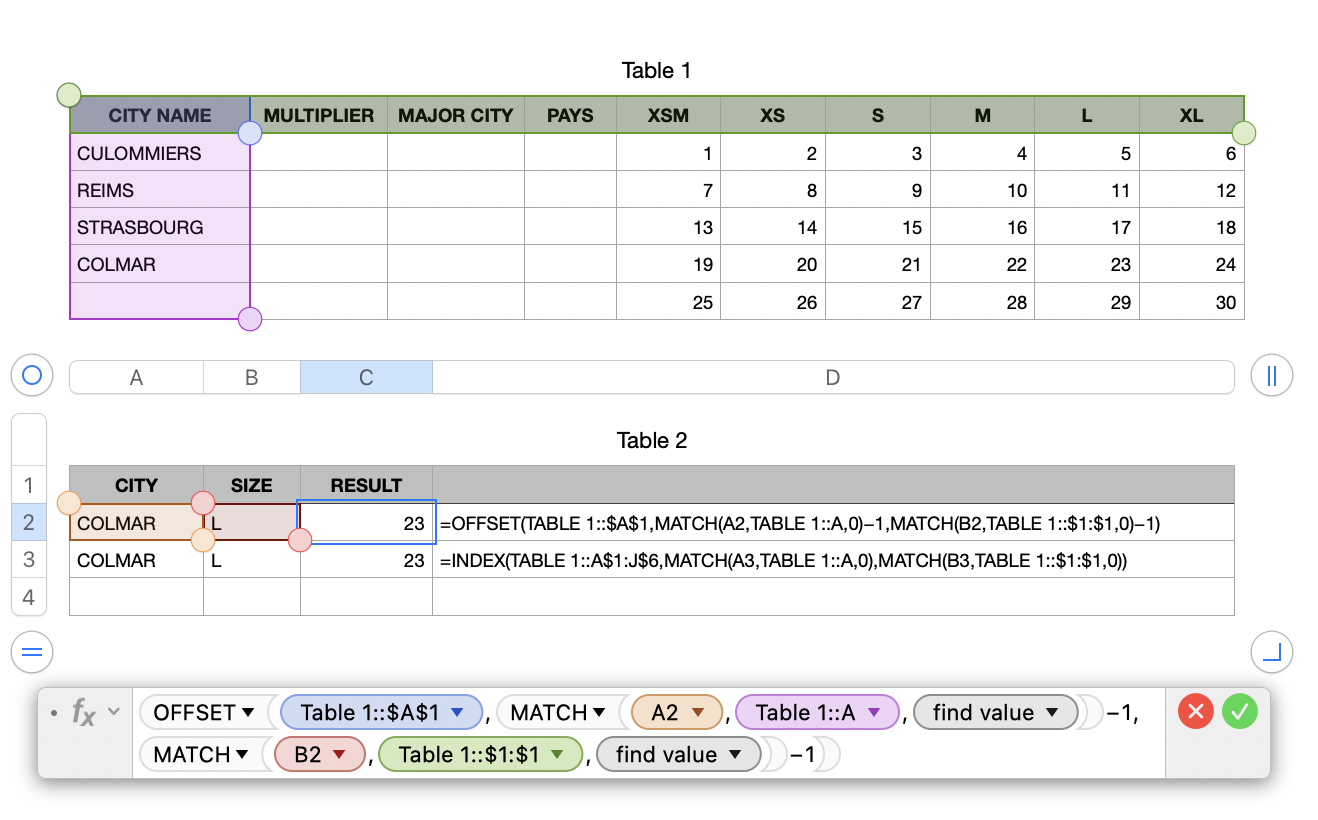Confirm the formula with the green checkmark
Screen dimensions: 1318x820
[1240, 712]
